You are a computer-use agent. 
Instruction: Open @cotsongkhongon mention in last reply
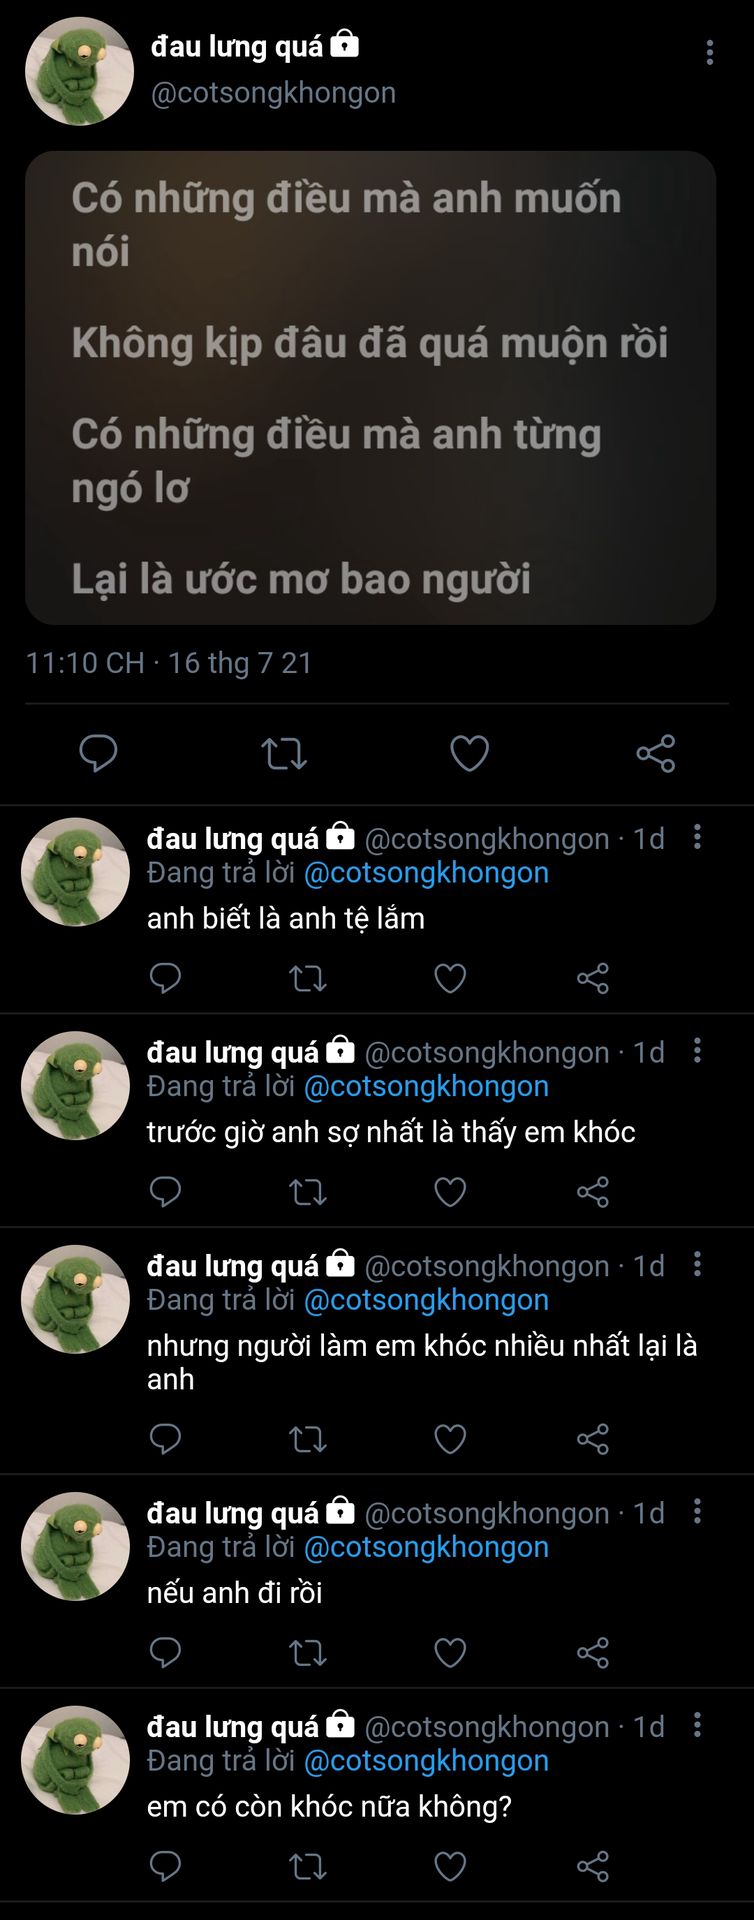pos(426,1761)
